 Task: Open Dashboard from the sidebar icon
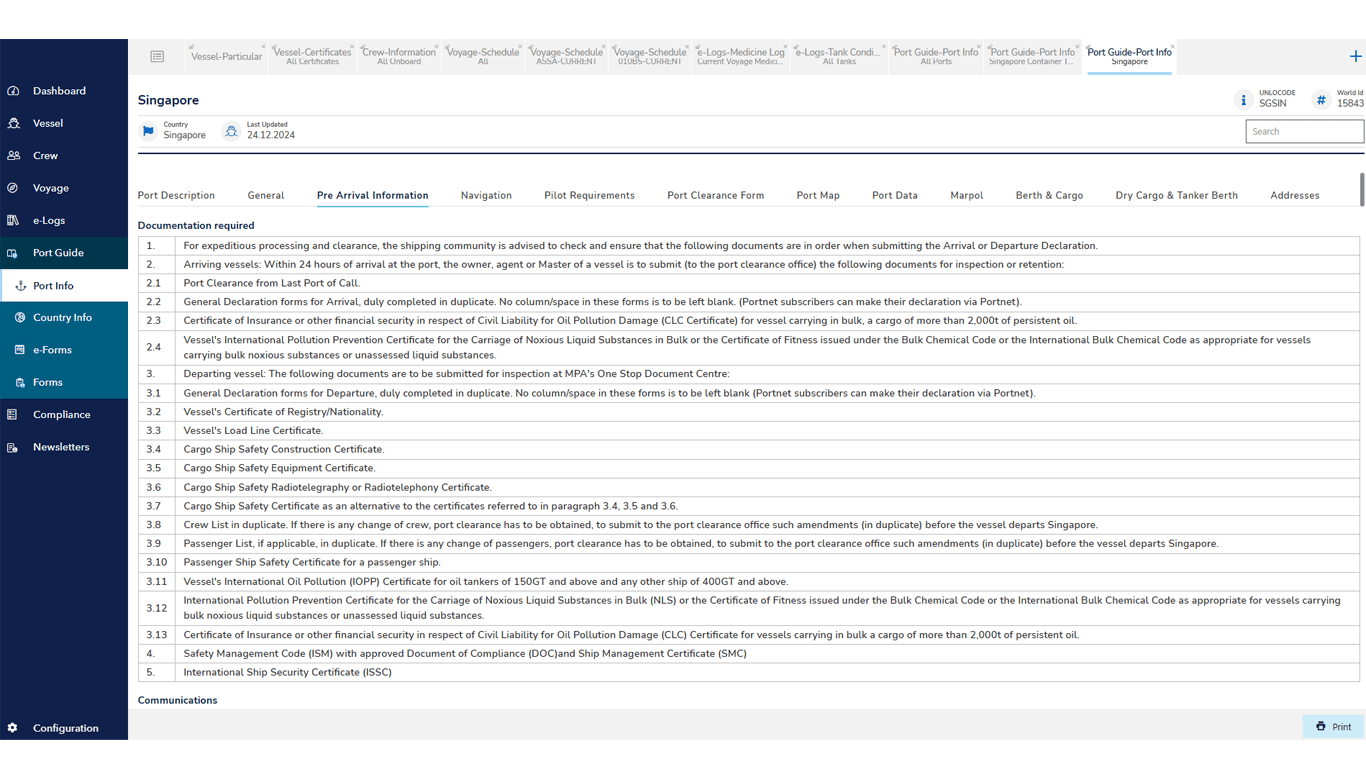(14, 91)
